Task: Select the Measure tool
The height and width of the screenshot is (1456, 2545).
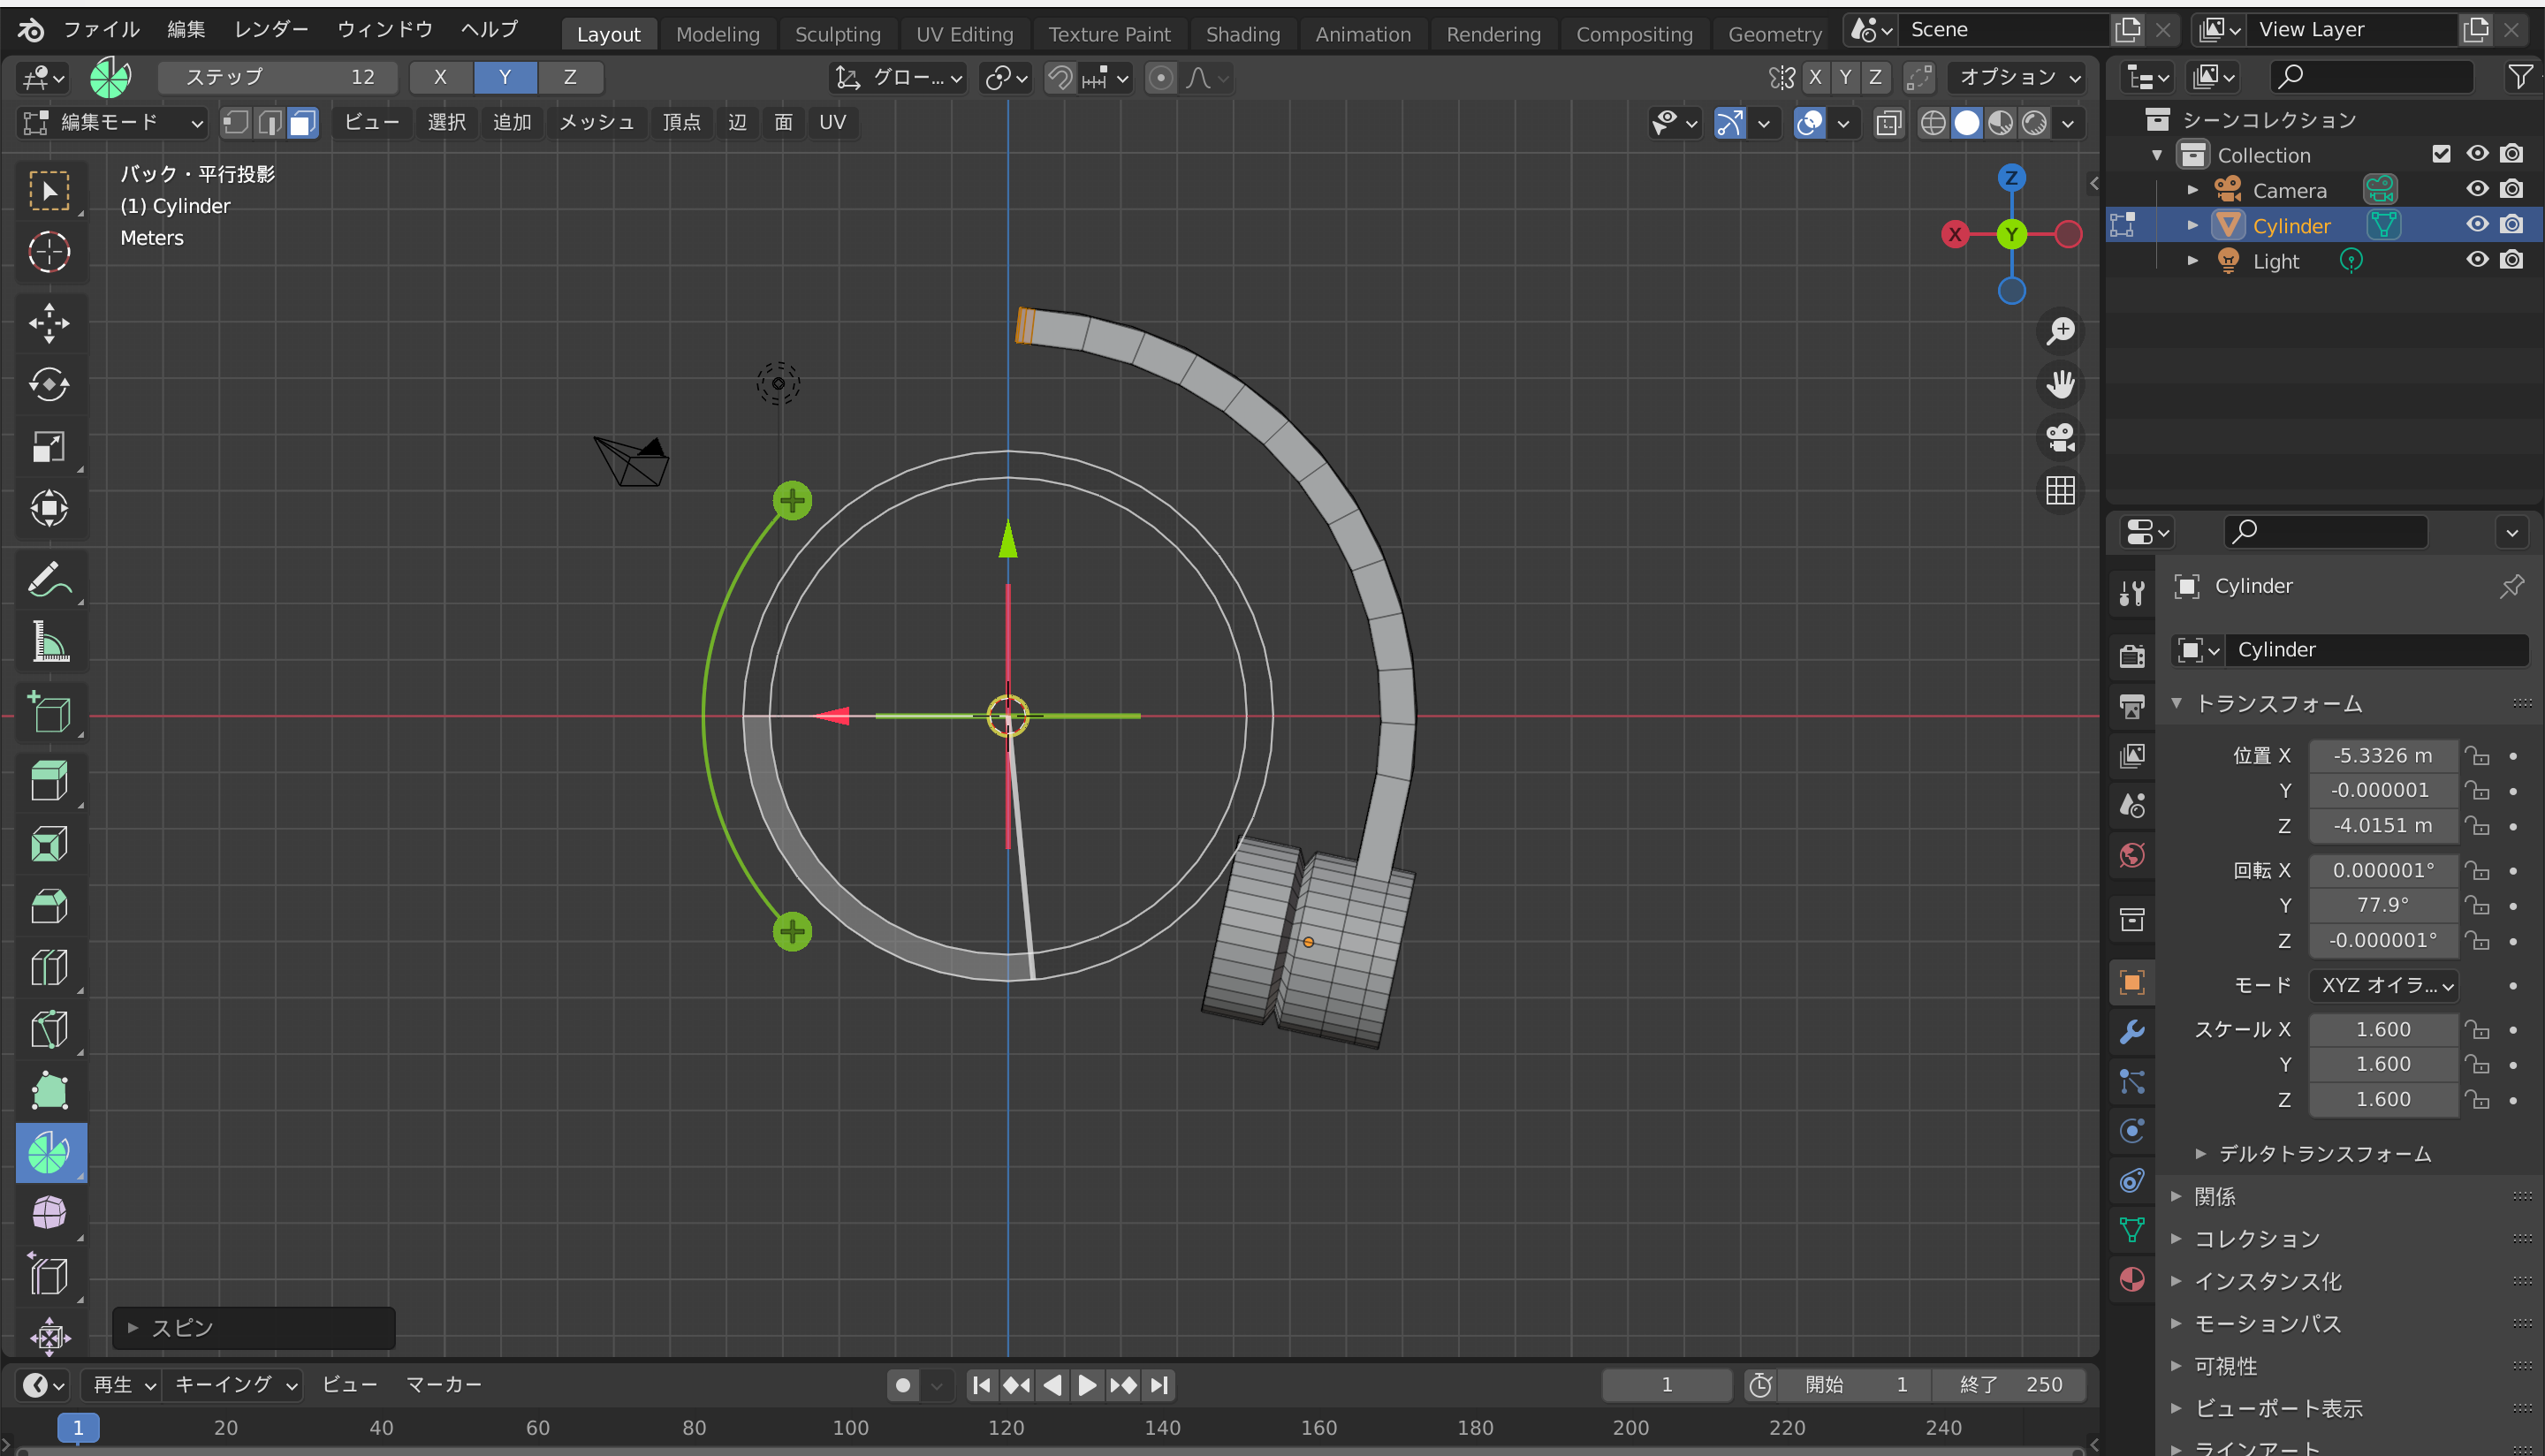Action: point(48,641)
